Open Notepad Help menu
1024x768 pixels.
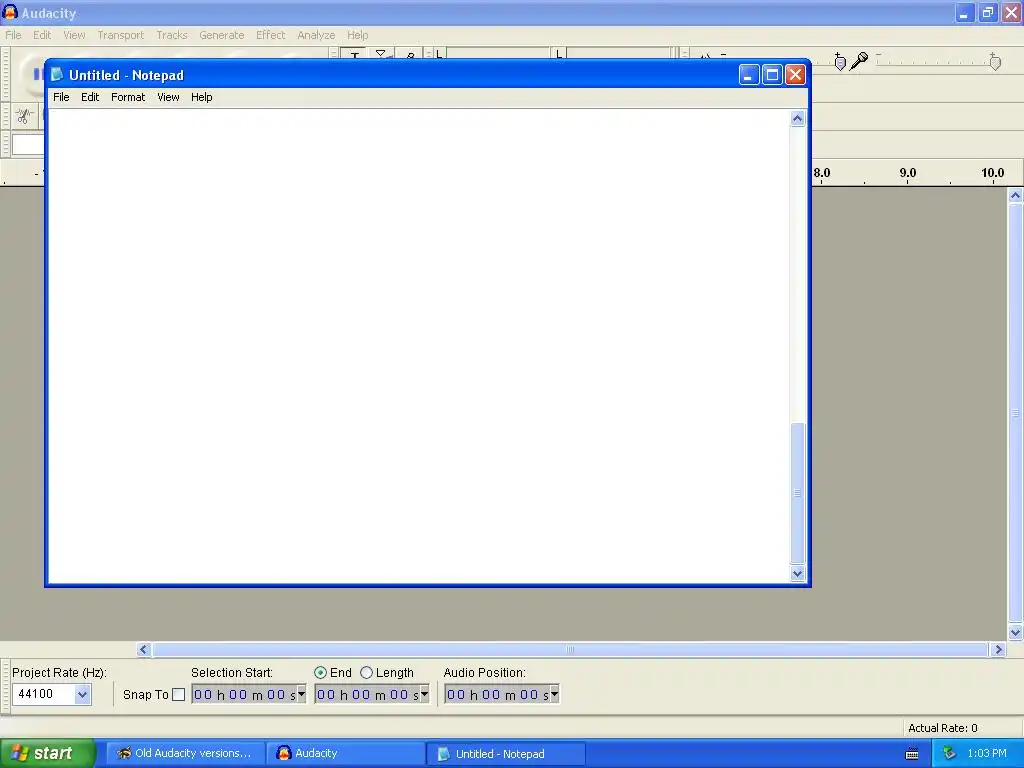click(x=201, y=97)
